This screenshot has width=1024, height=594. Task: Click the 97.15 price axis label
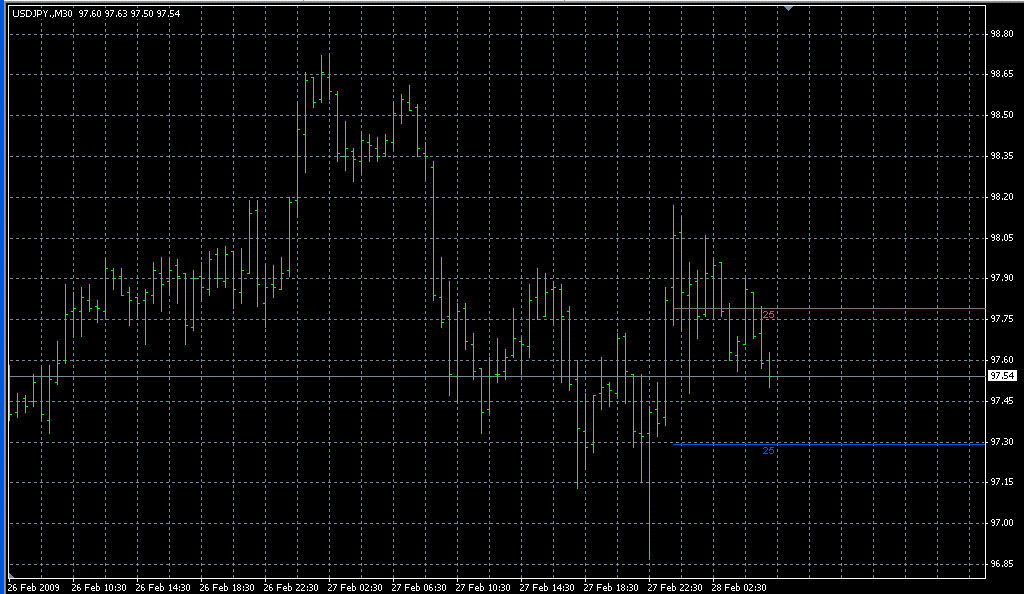(1002, 482)
